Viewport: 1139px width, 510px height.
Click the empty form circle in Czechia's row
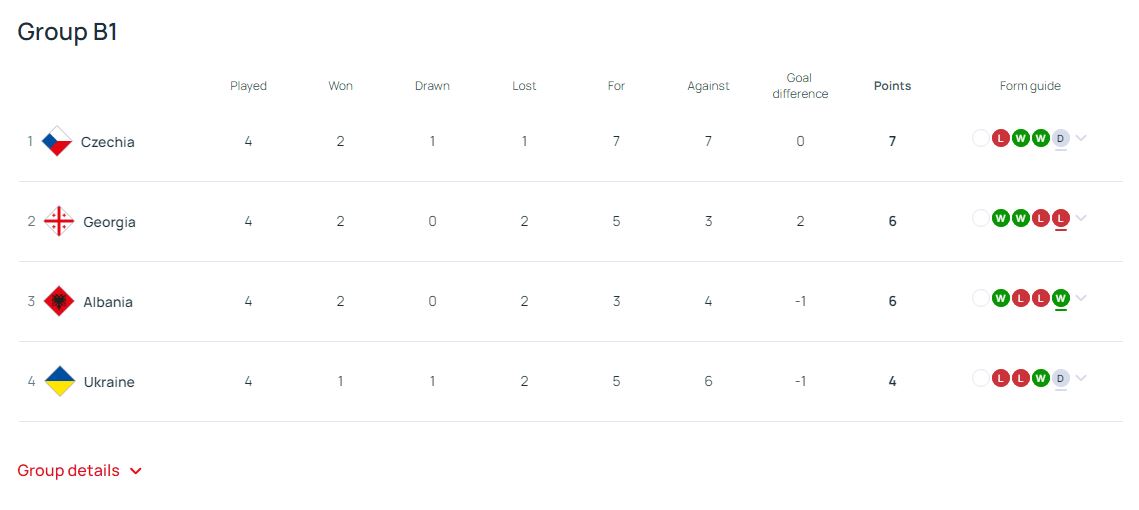click(x=980, y=138)
